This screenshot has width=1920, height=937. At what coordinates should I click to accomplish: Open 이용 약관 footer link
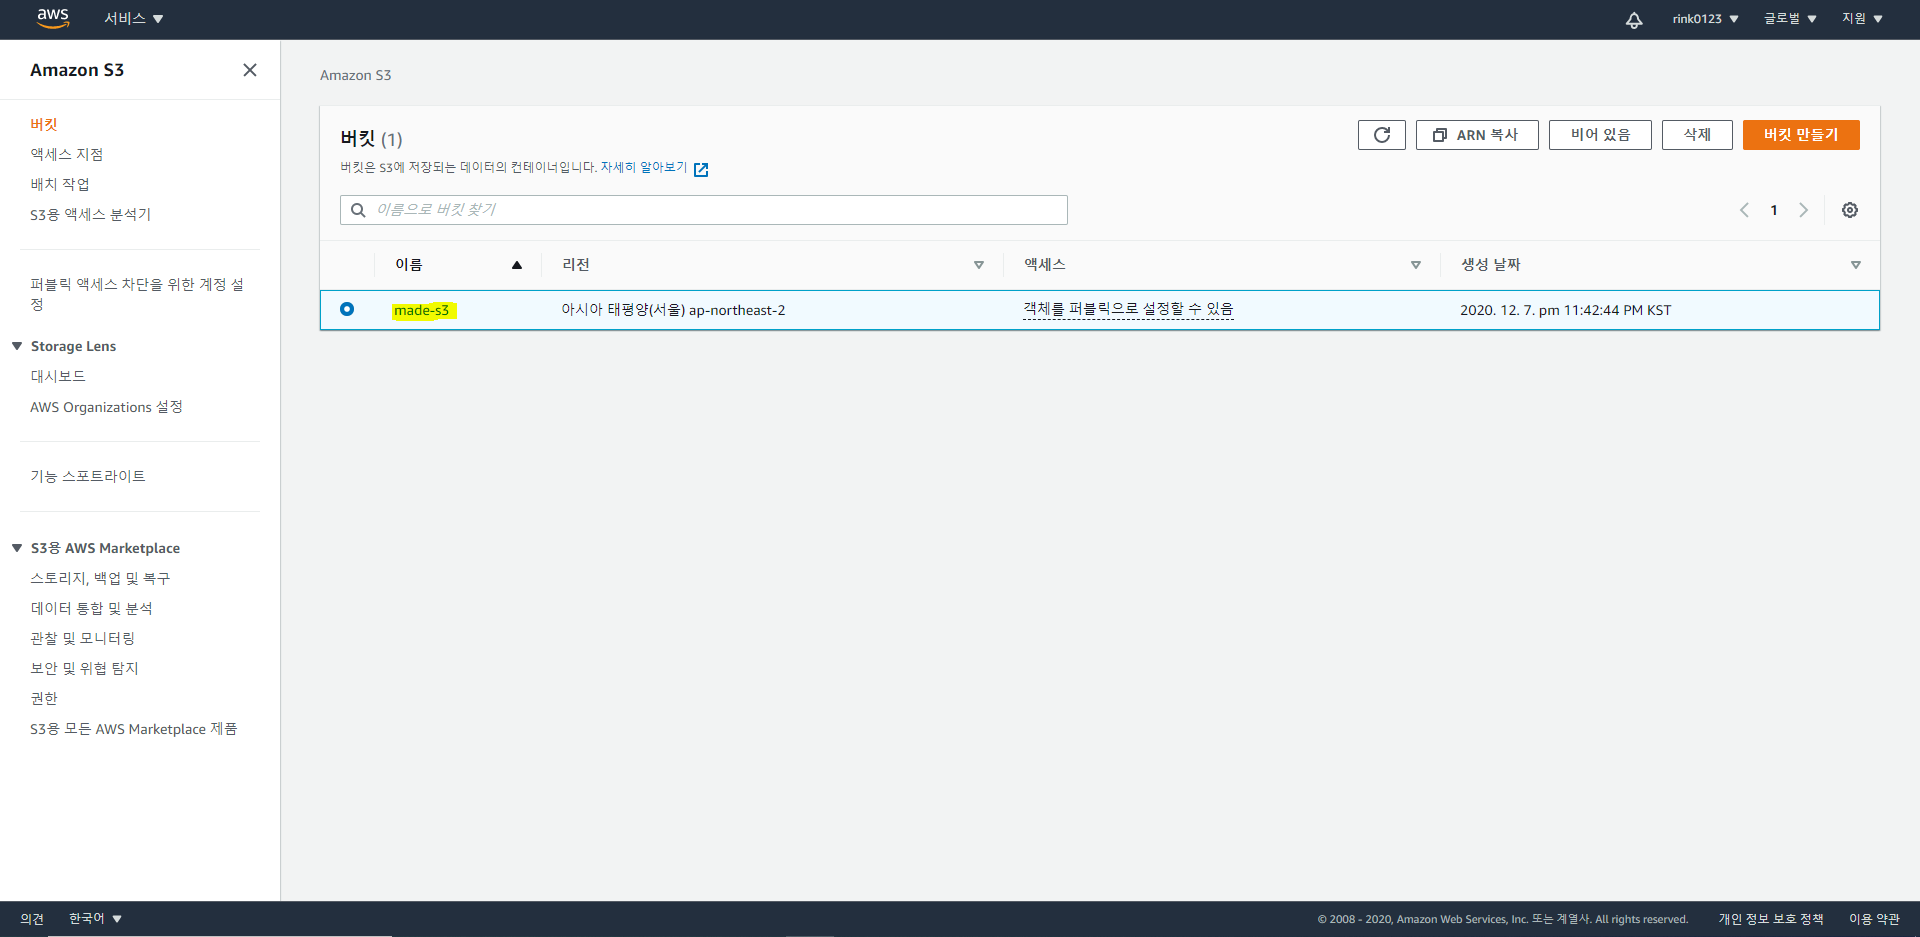[1874, 918]
